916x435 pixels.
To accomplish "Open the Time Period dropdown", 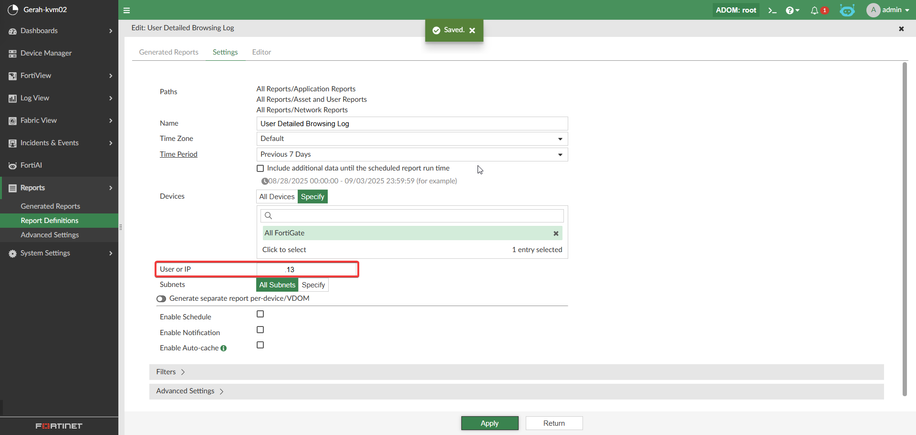I will click(x=412, y=155).
